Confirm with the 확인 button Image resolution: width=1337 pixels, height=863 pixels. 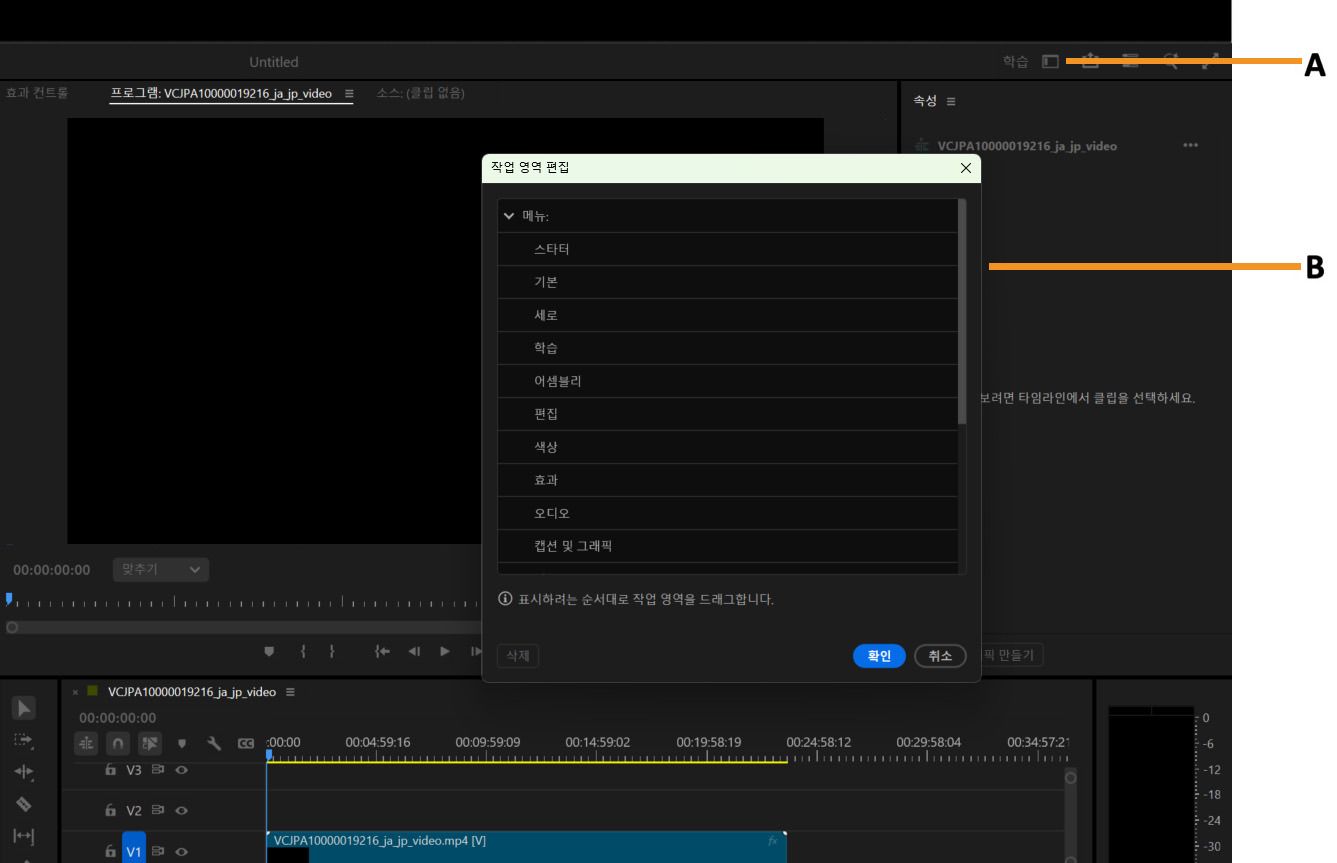pyautogui.click(x=878, y=656)
